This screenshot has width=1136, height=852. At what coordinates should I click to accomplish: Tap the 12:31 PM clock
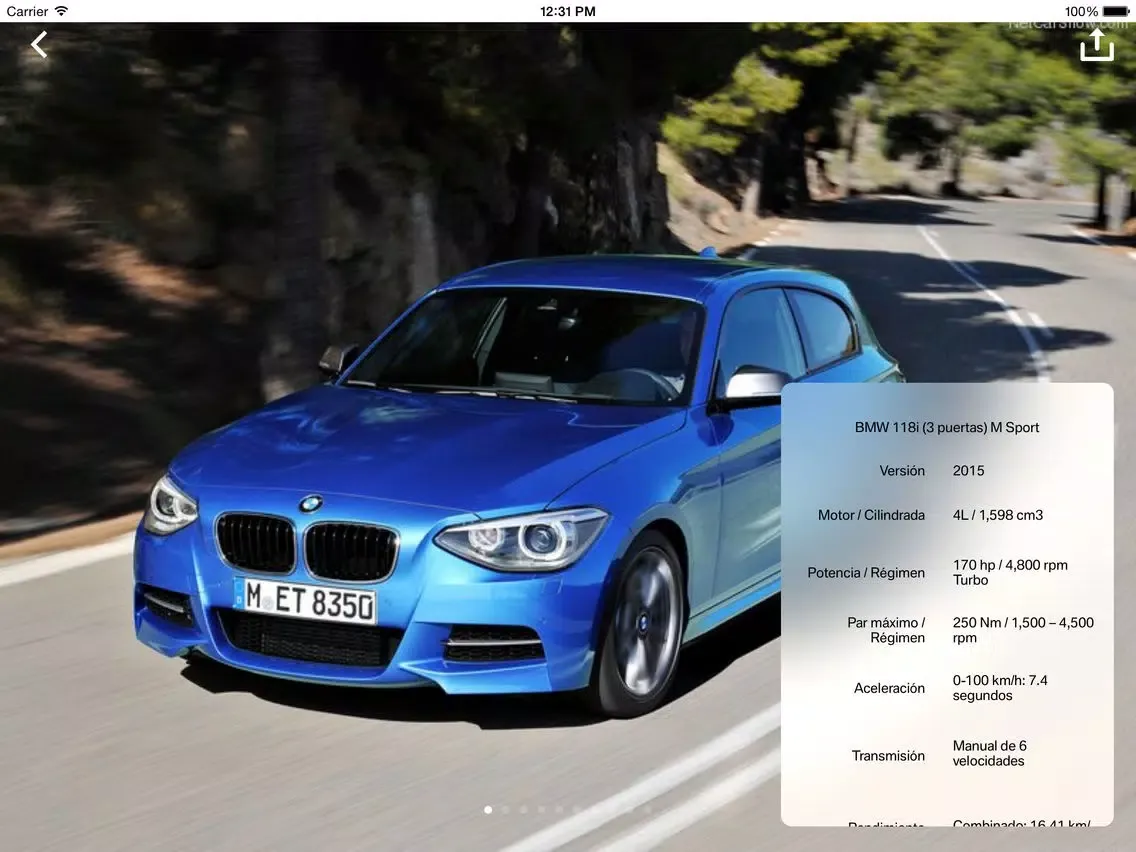(568, 11)
